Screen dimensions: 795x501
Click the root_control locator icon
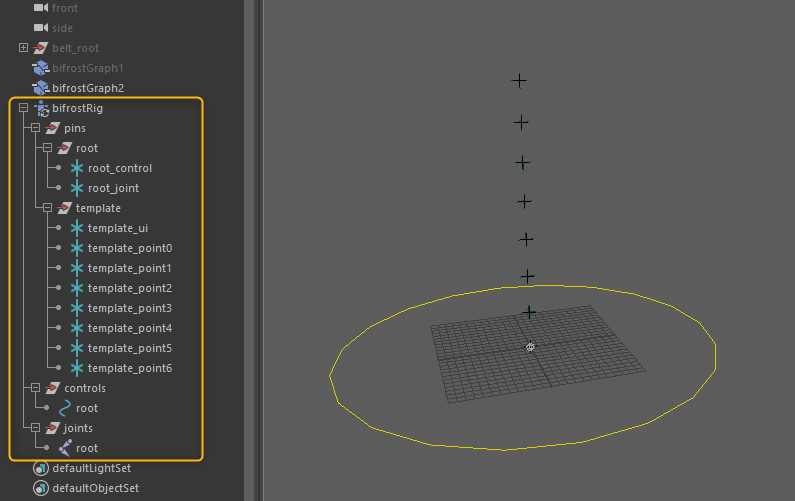point(77,168)
